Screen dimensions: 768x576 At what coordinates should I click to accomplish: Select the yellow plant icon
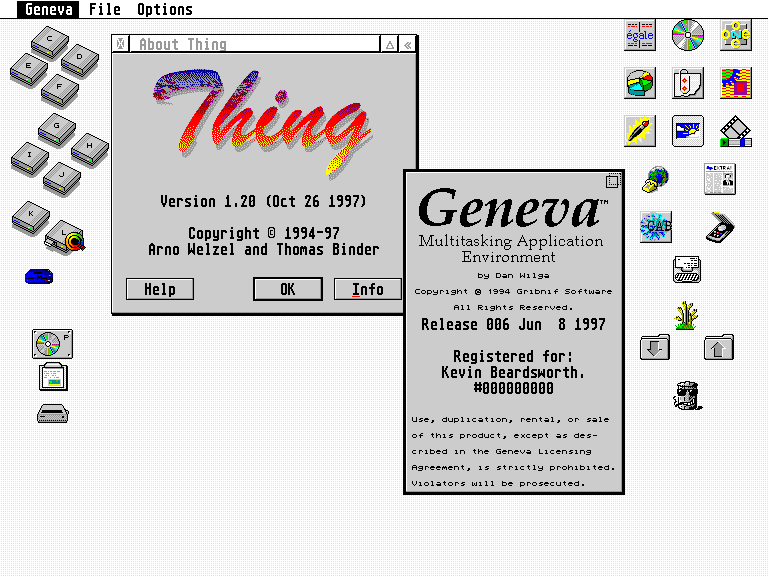[x=686, y=315]
